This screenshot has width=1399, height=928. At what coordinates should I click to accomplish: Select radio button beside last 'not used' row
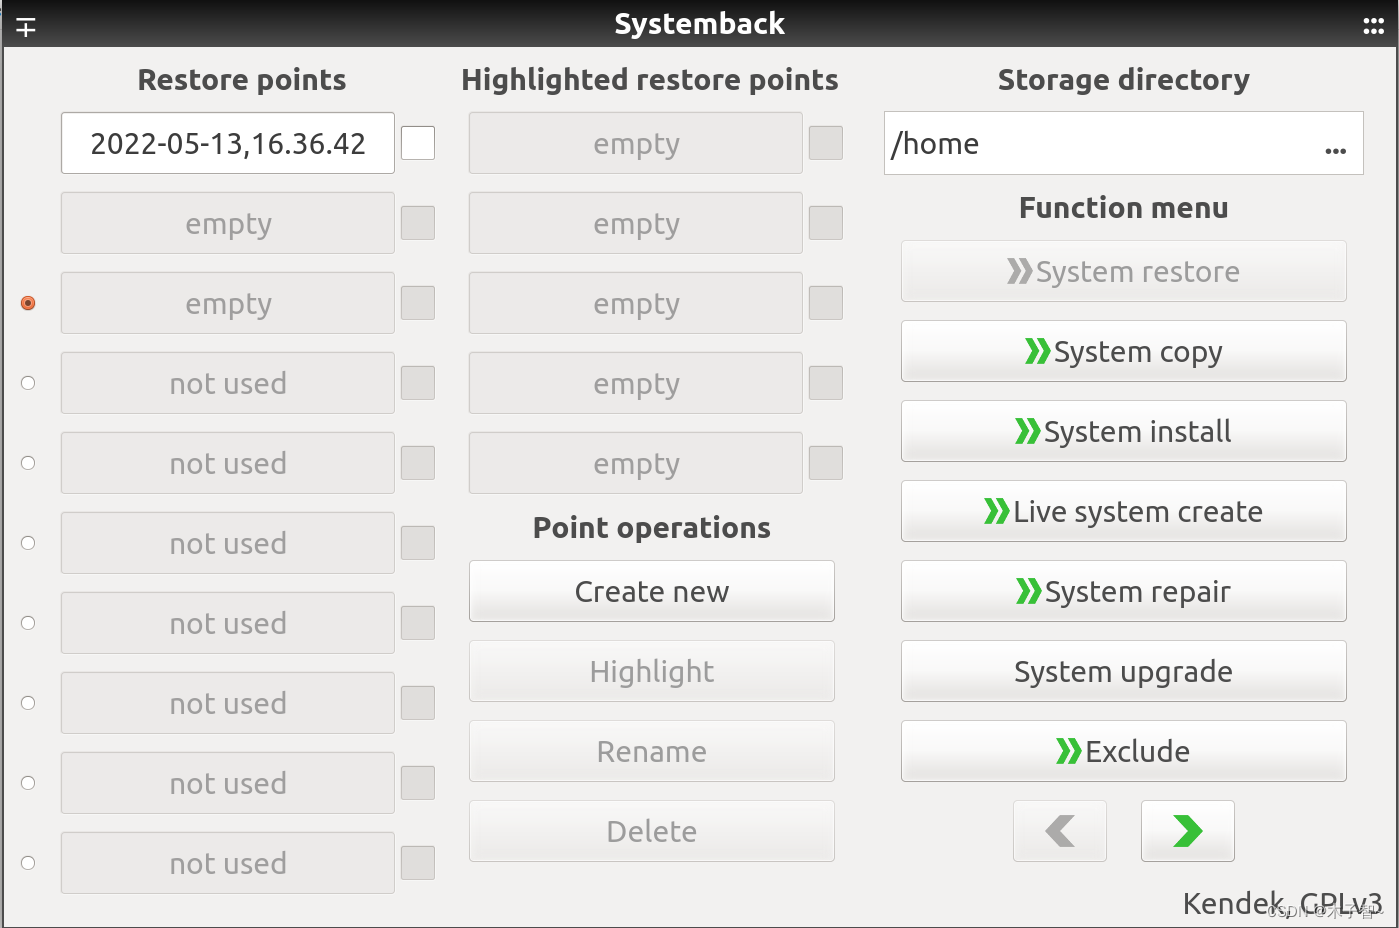pos(28,863)
